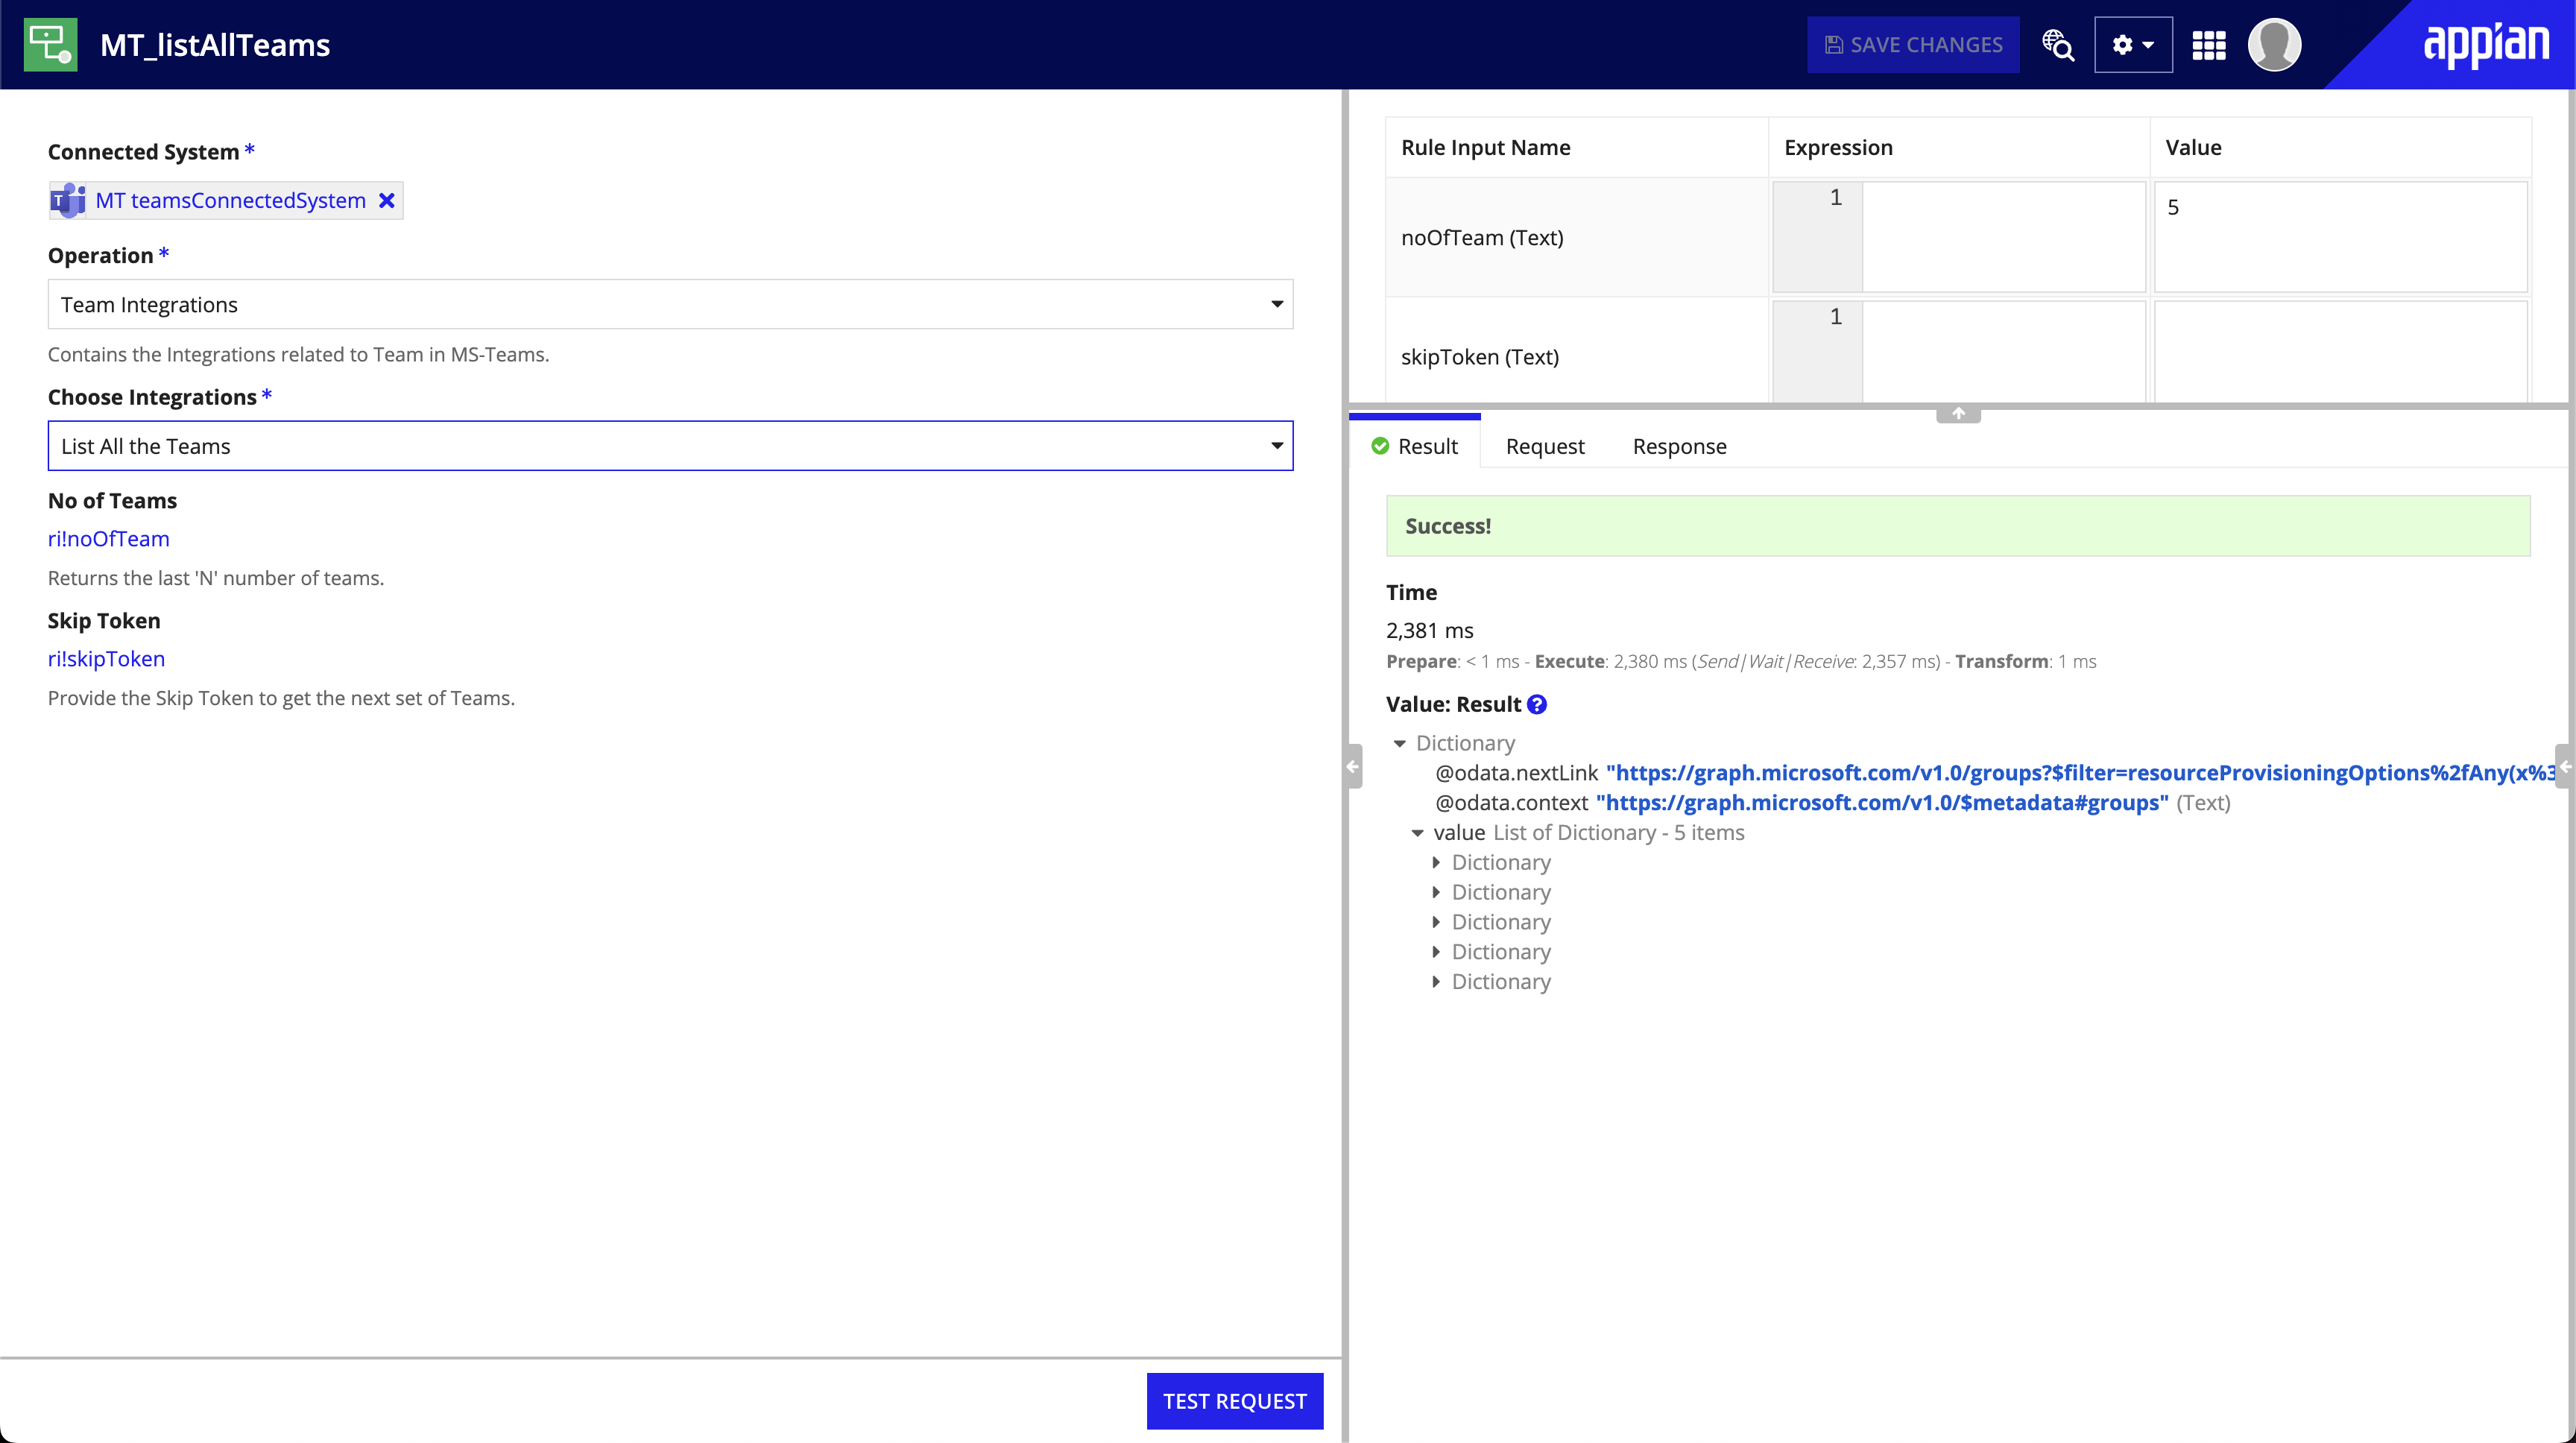Open the globe search icon
The image size is (2576, 1443).
(x=2057, y=45)
